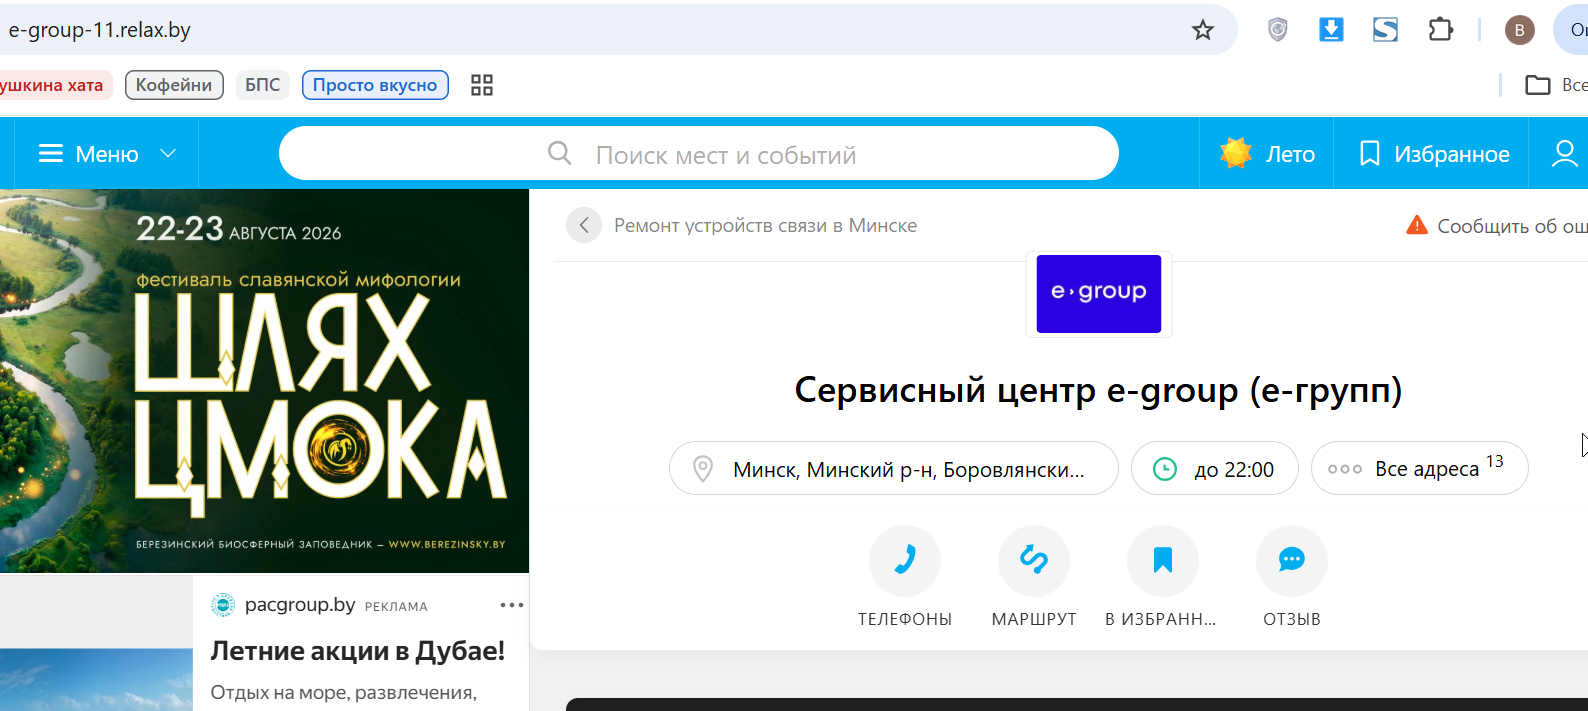This screenshot has height=711, width=1588.
Task: Click the hamburger Меню icon
Action: click(x=51, y=154)
